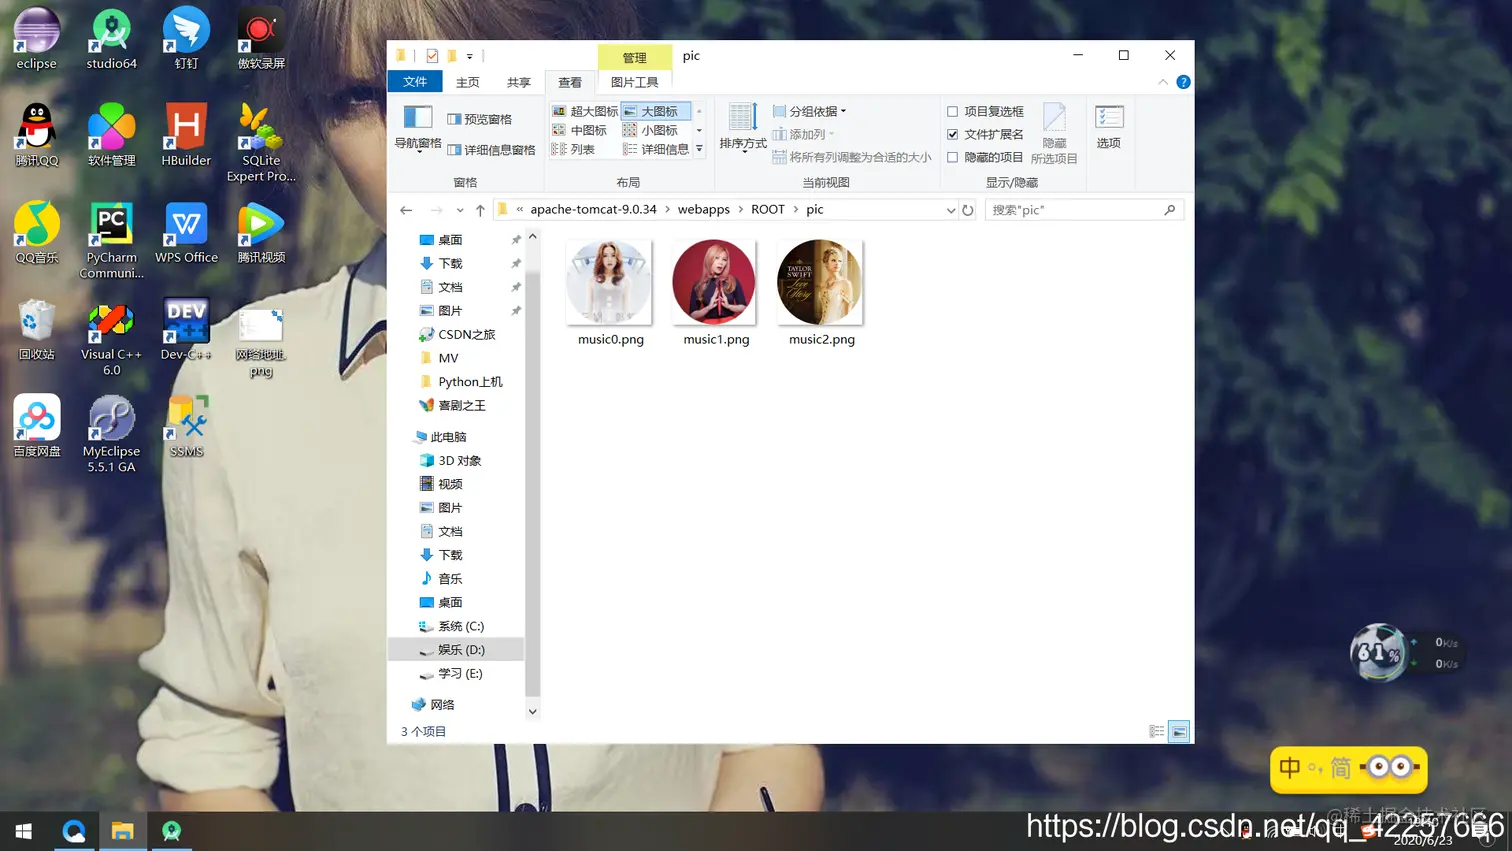Select 超大图标 layout option
The width and height of the screenshot is (1512, 851).
click(585, 111)
